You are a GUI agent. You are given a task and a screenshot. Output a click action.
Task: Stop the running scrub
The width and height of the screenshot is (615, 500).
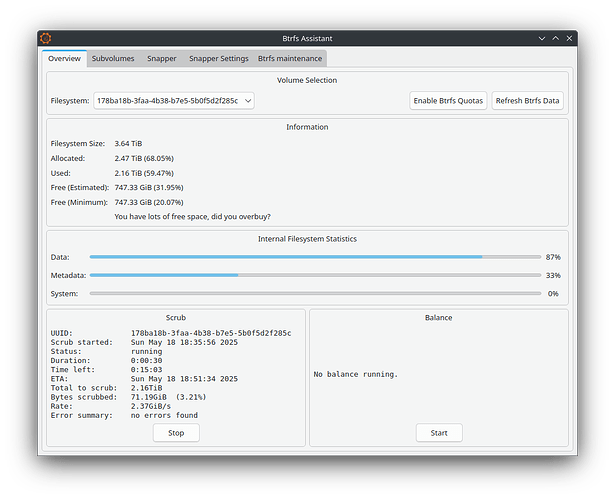(x=176, y=433)
